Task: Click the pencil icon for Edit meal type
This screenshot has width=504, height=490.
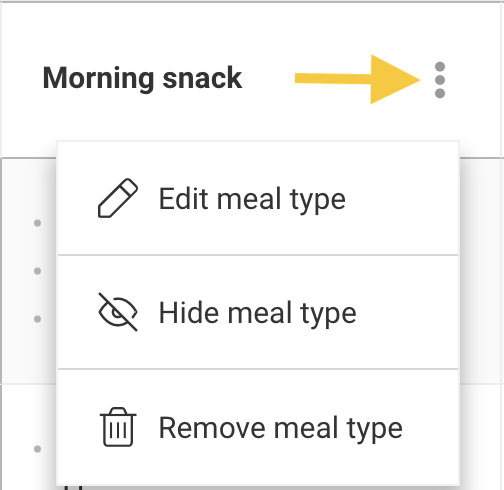Action: point(118,198)
